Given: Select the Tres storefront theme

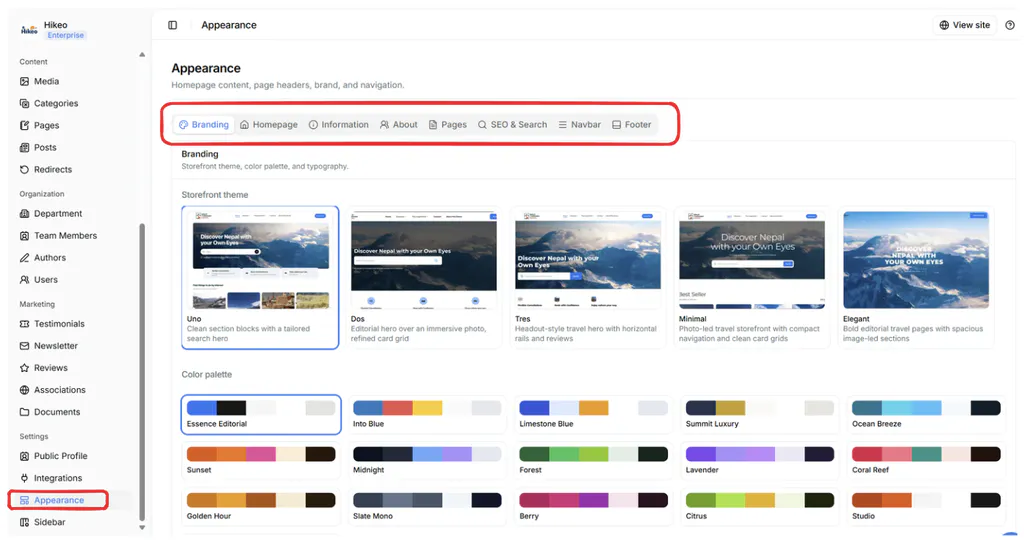Looking at the screenshot, I should (x=588, y=278).
